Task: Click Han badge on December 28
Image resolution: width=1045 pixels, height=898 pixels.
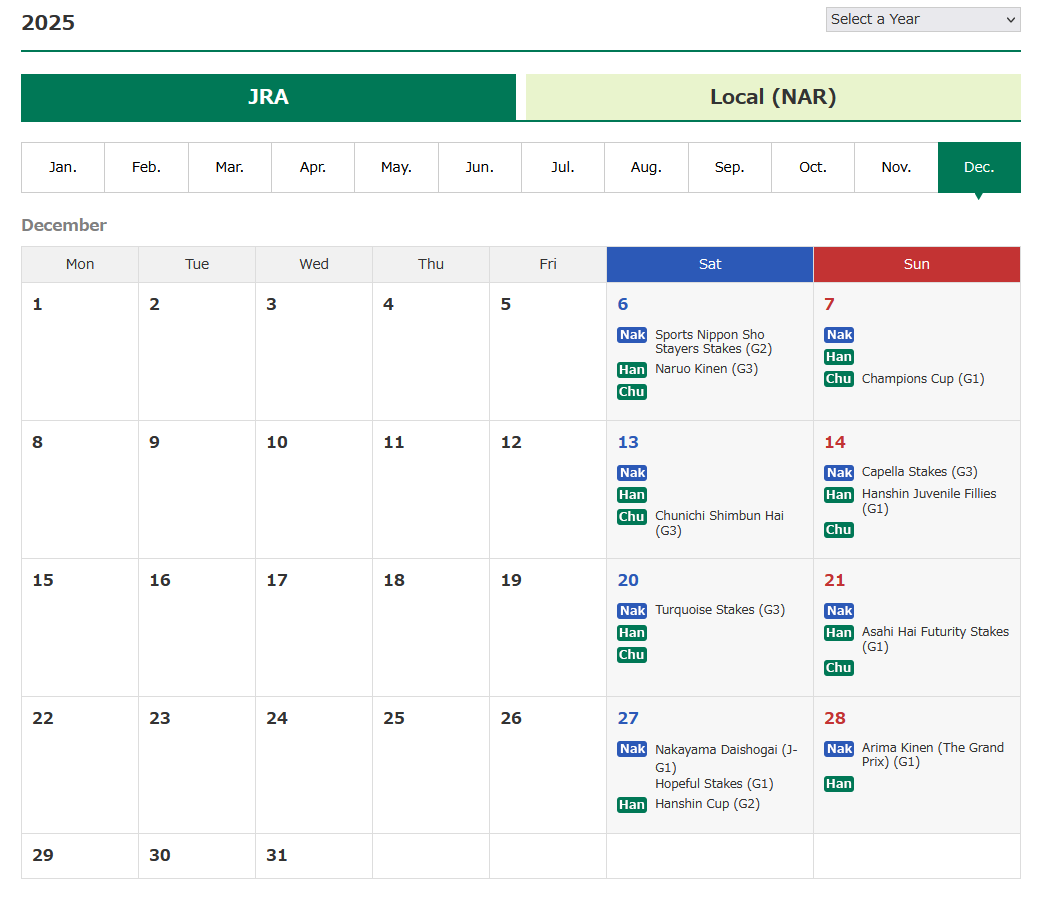Action: tap(839, 784)
